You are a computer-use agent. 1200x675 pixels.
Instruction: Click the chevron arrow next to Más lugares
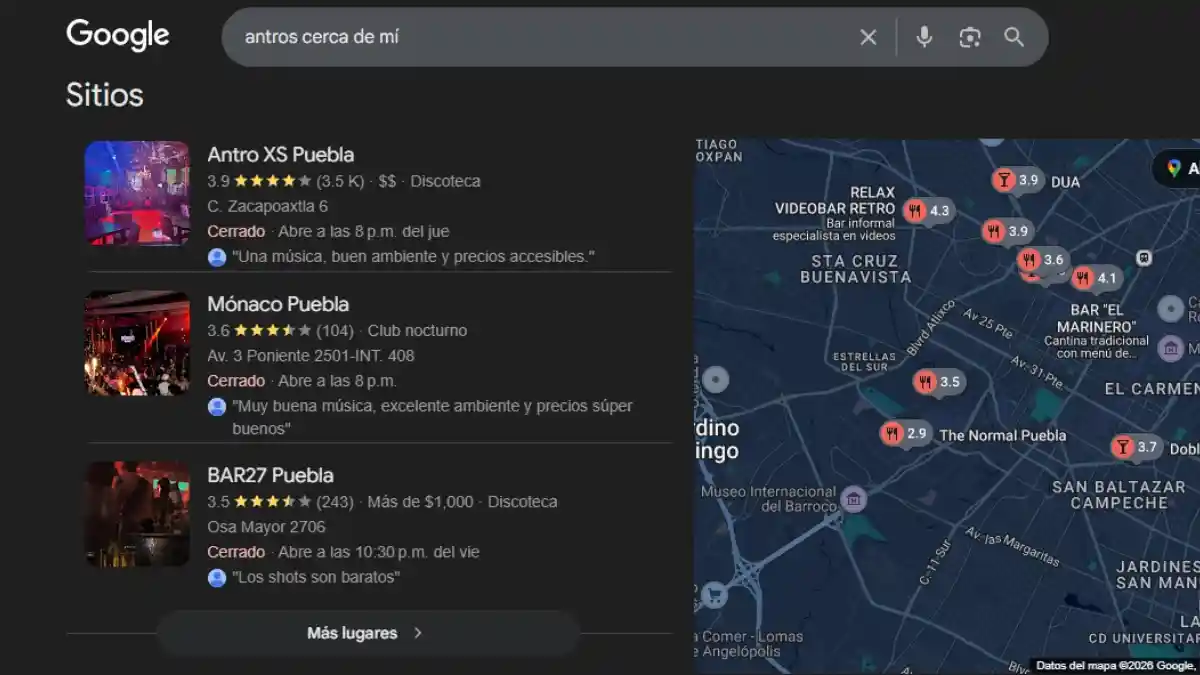(418, 633)
